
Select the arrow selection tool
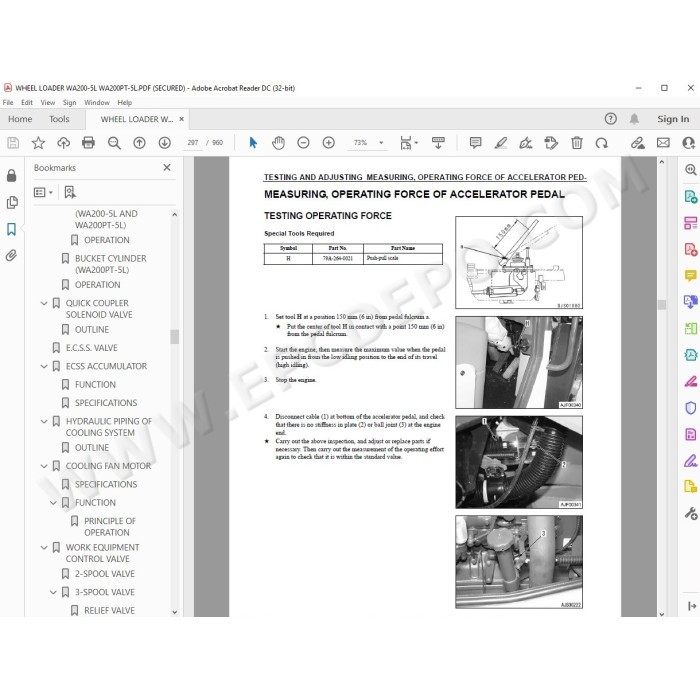(x=253, y=143)
